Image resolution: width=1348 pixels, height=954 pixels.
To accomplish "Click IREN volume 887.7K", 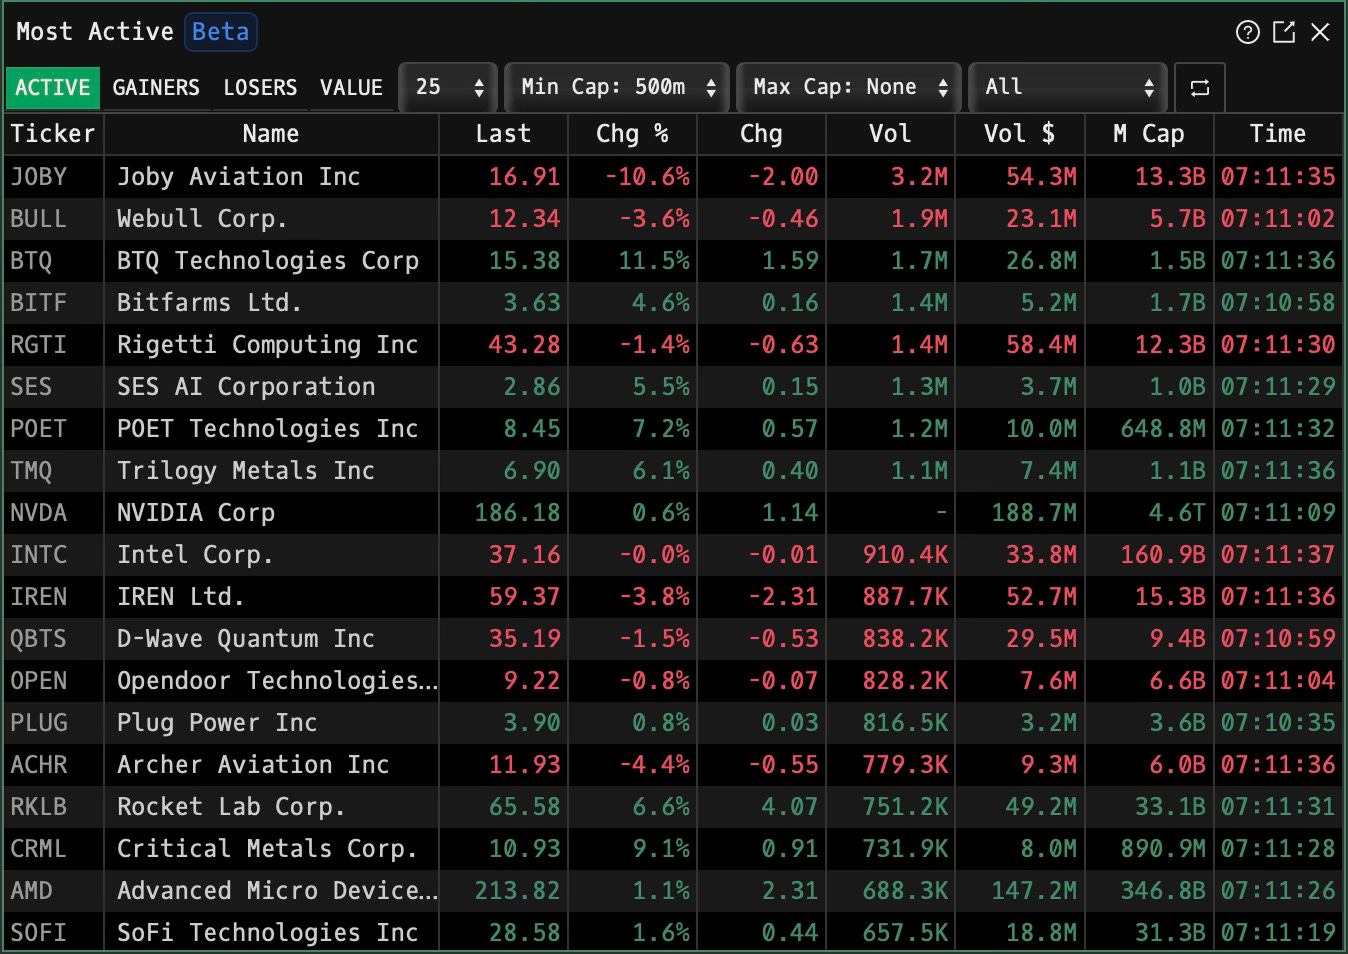I will pyautogui.click(x=905, y=597).
